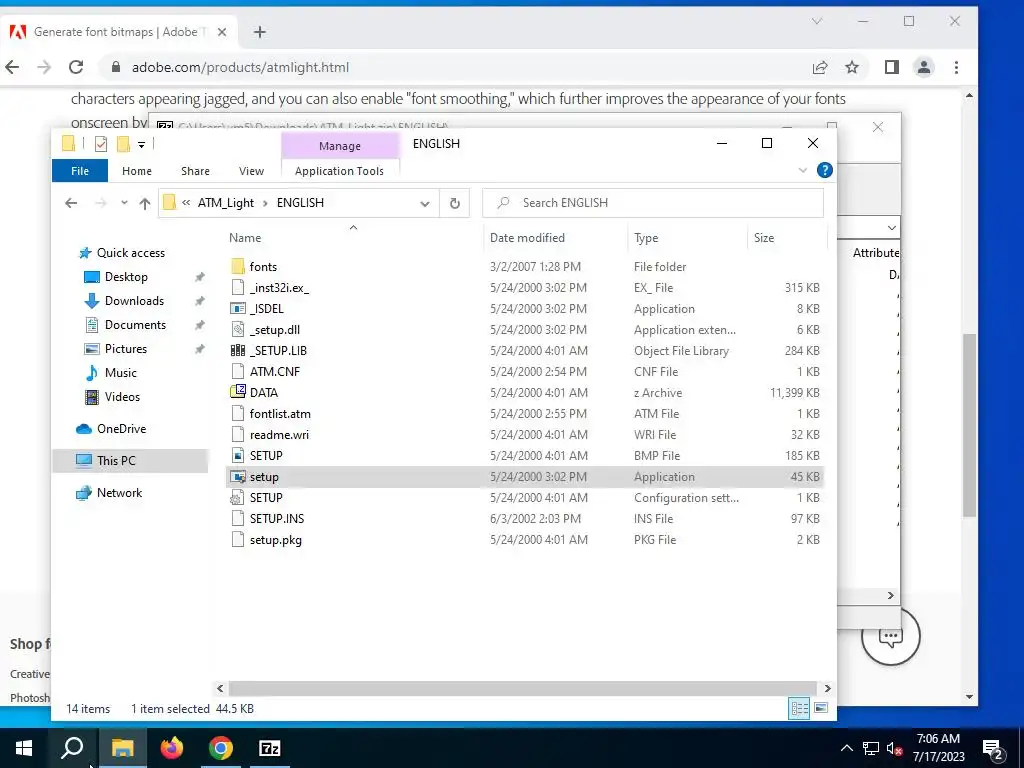1024x768 pixels.
Task: Open the fonts folder
Action: pyautogui.click(x=263, y=266)
